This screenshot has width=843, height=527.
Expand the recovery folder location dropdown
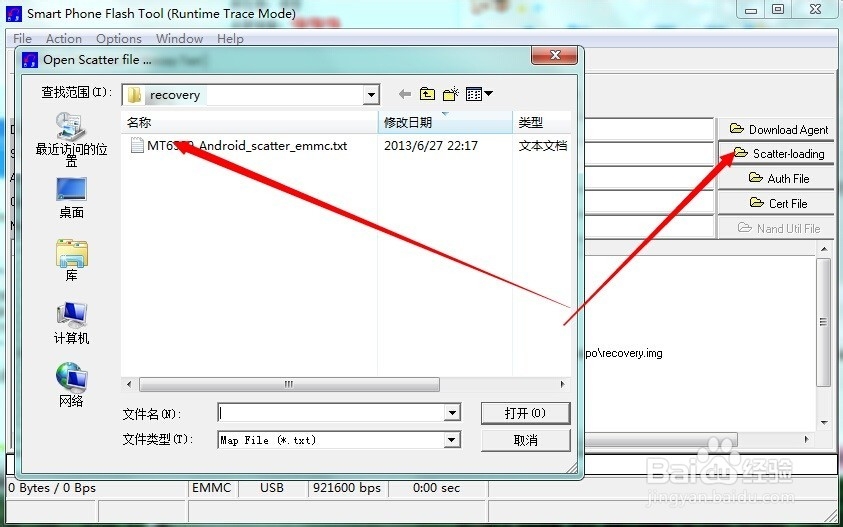tap(371, 95)
